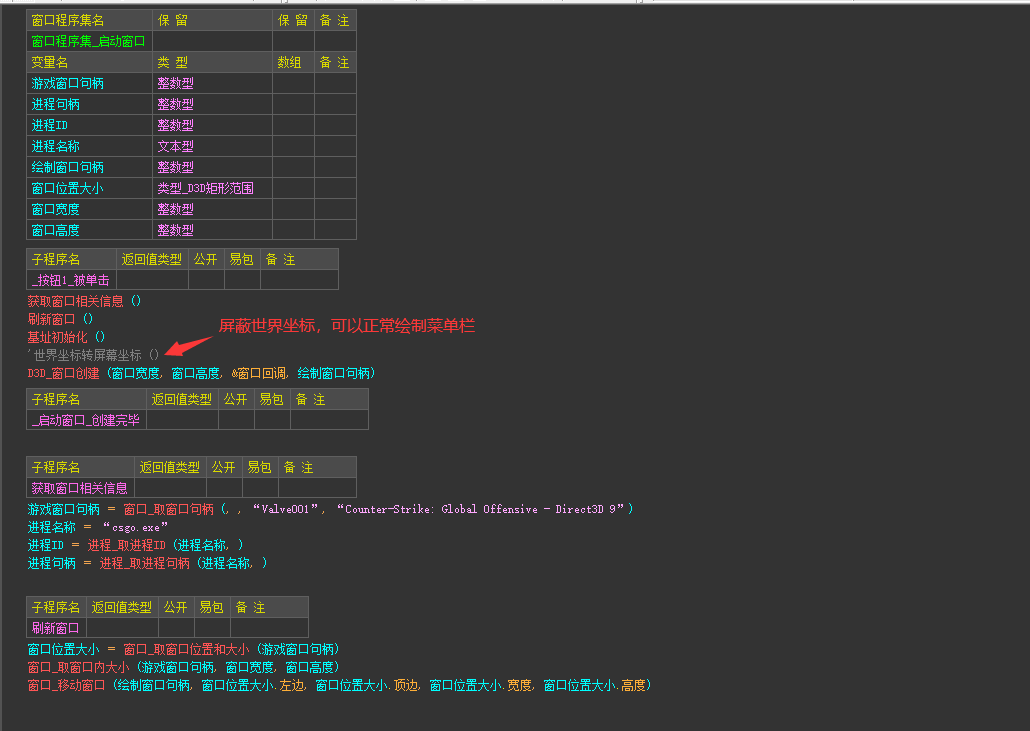Click the red annotation text 屏蔽世界坐标
Image resolution: width=1030 pixels, height=731 pixels.
[x=267, y=326]
